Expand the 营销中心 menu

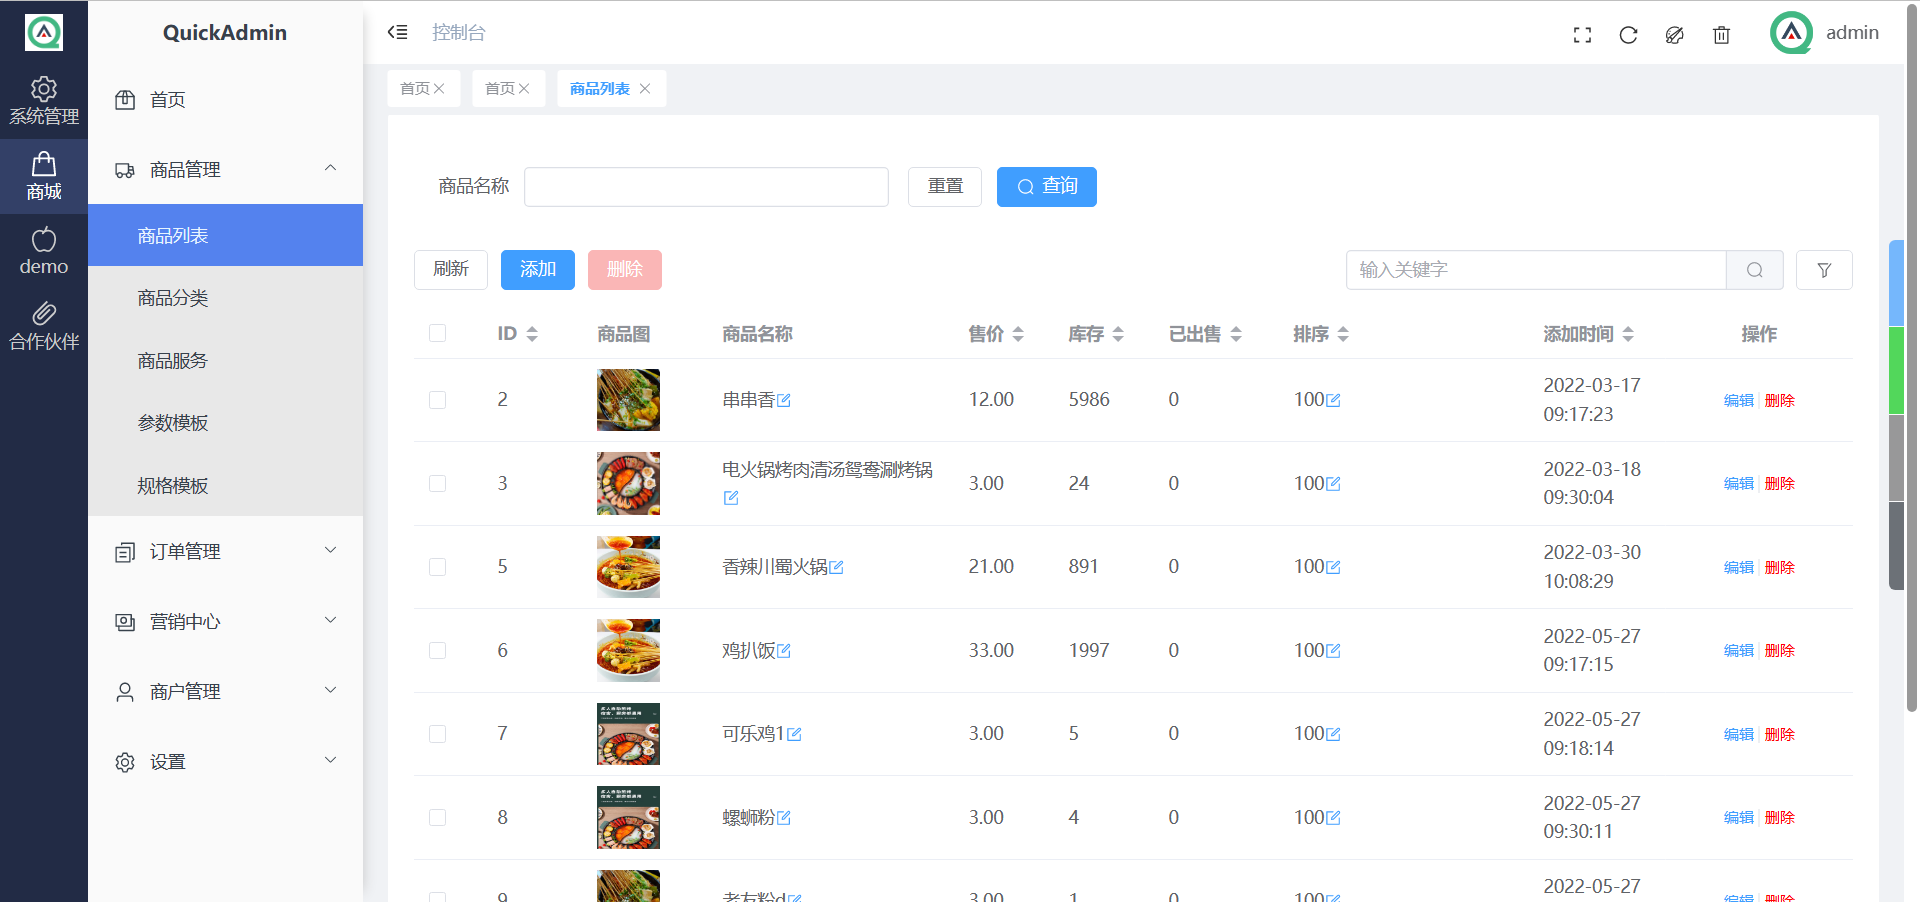coord(225,622)
